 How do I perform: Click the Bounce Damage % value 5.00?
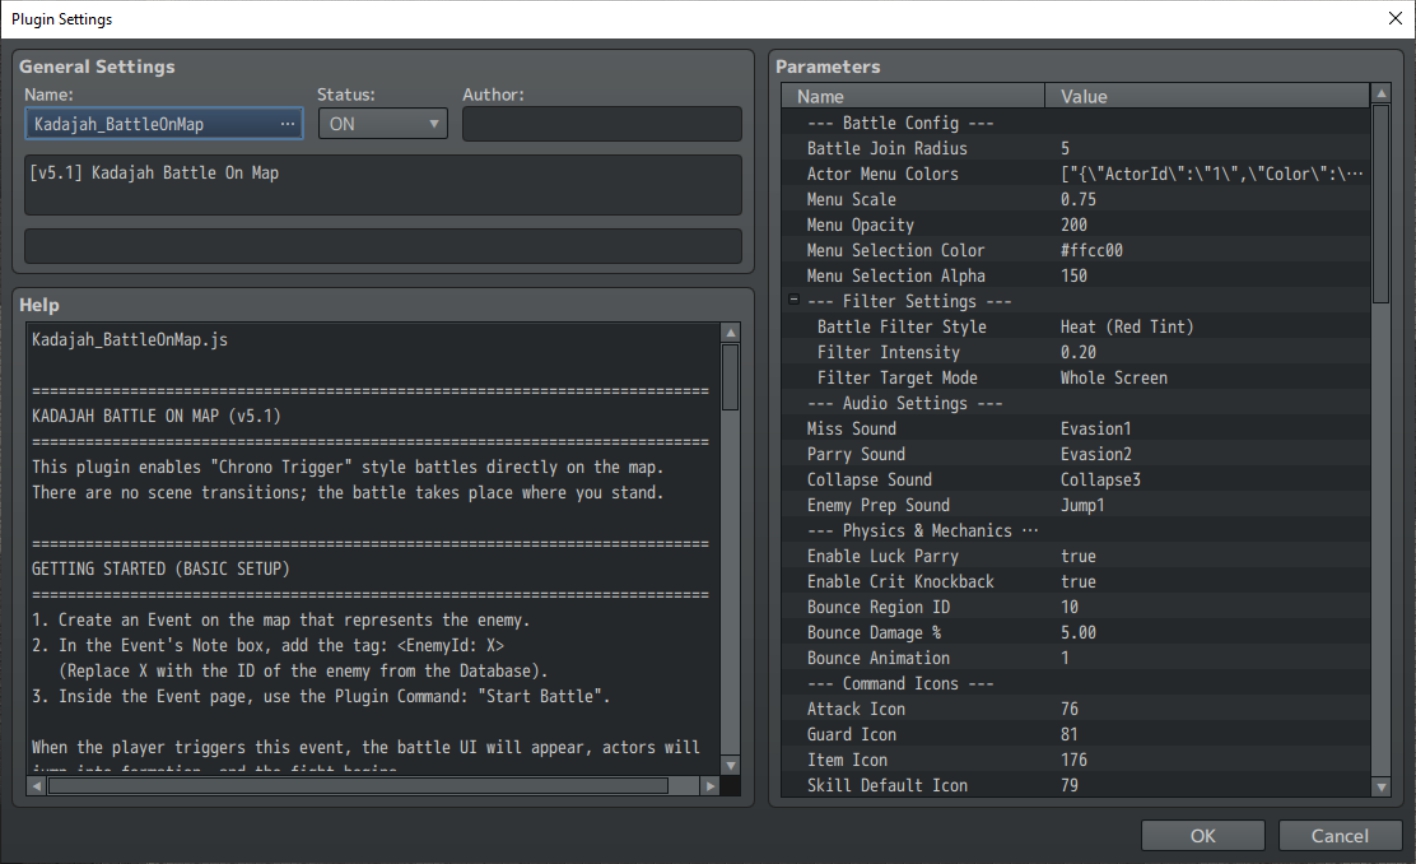[x=1078, y=633]
